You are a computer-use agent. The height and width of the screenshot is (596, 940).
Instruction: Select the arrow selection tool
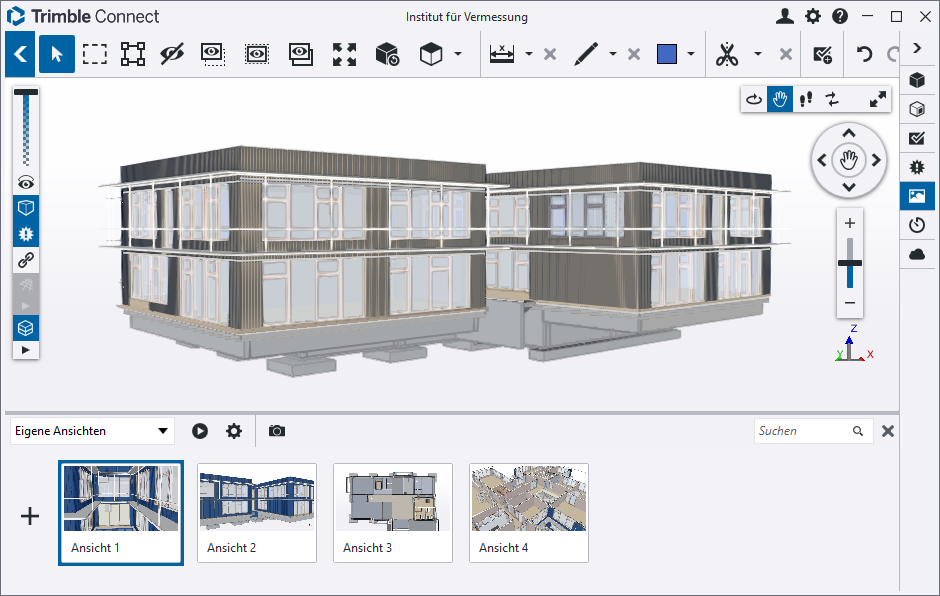tap(57, 54)
